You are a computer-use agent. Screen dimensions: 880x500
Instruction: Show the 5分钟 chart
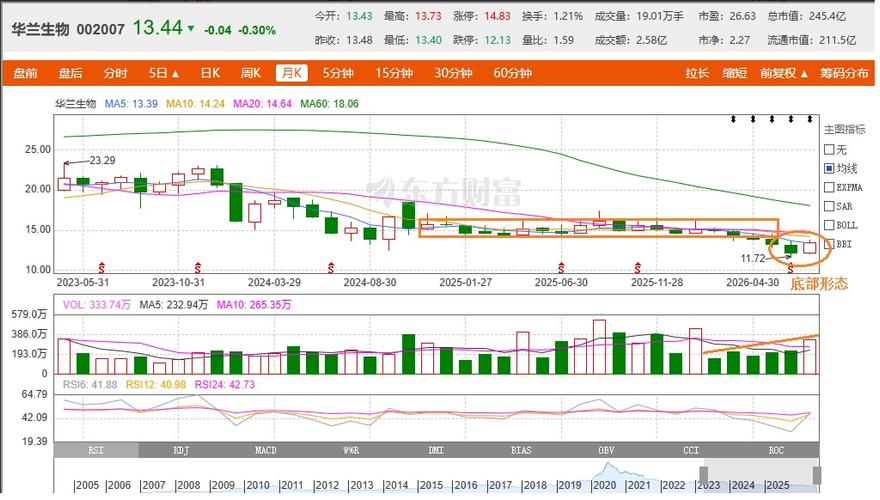pyautogui.click(x=337, y=73)
